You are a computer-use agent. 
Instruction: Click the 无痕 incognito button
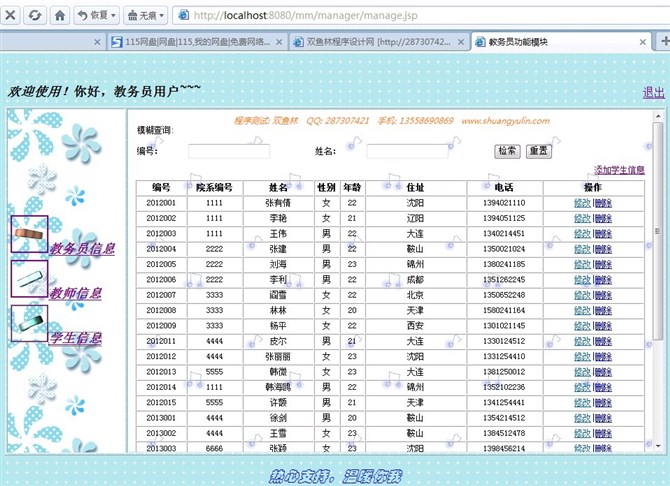point(142,15)
